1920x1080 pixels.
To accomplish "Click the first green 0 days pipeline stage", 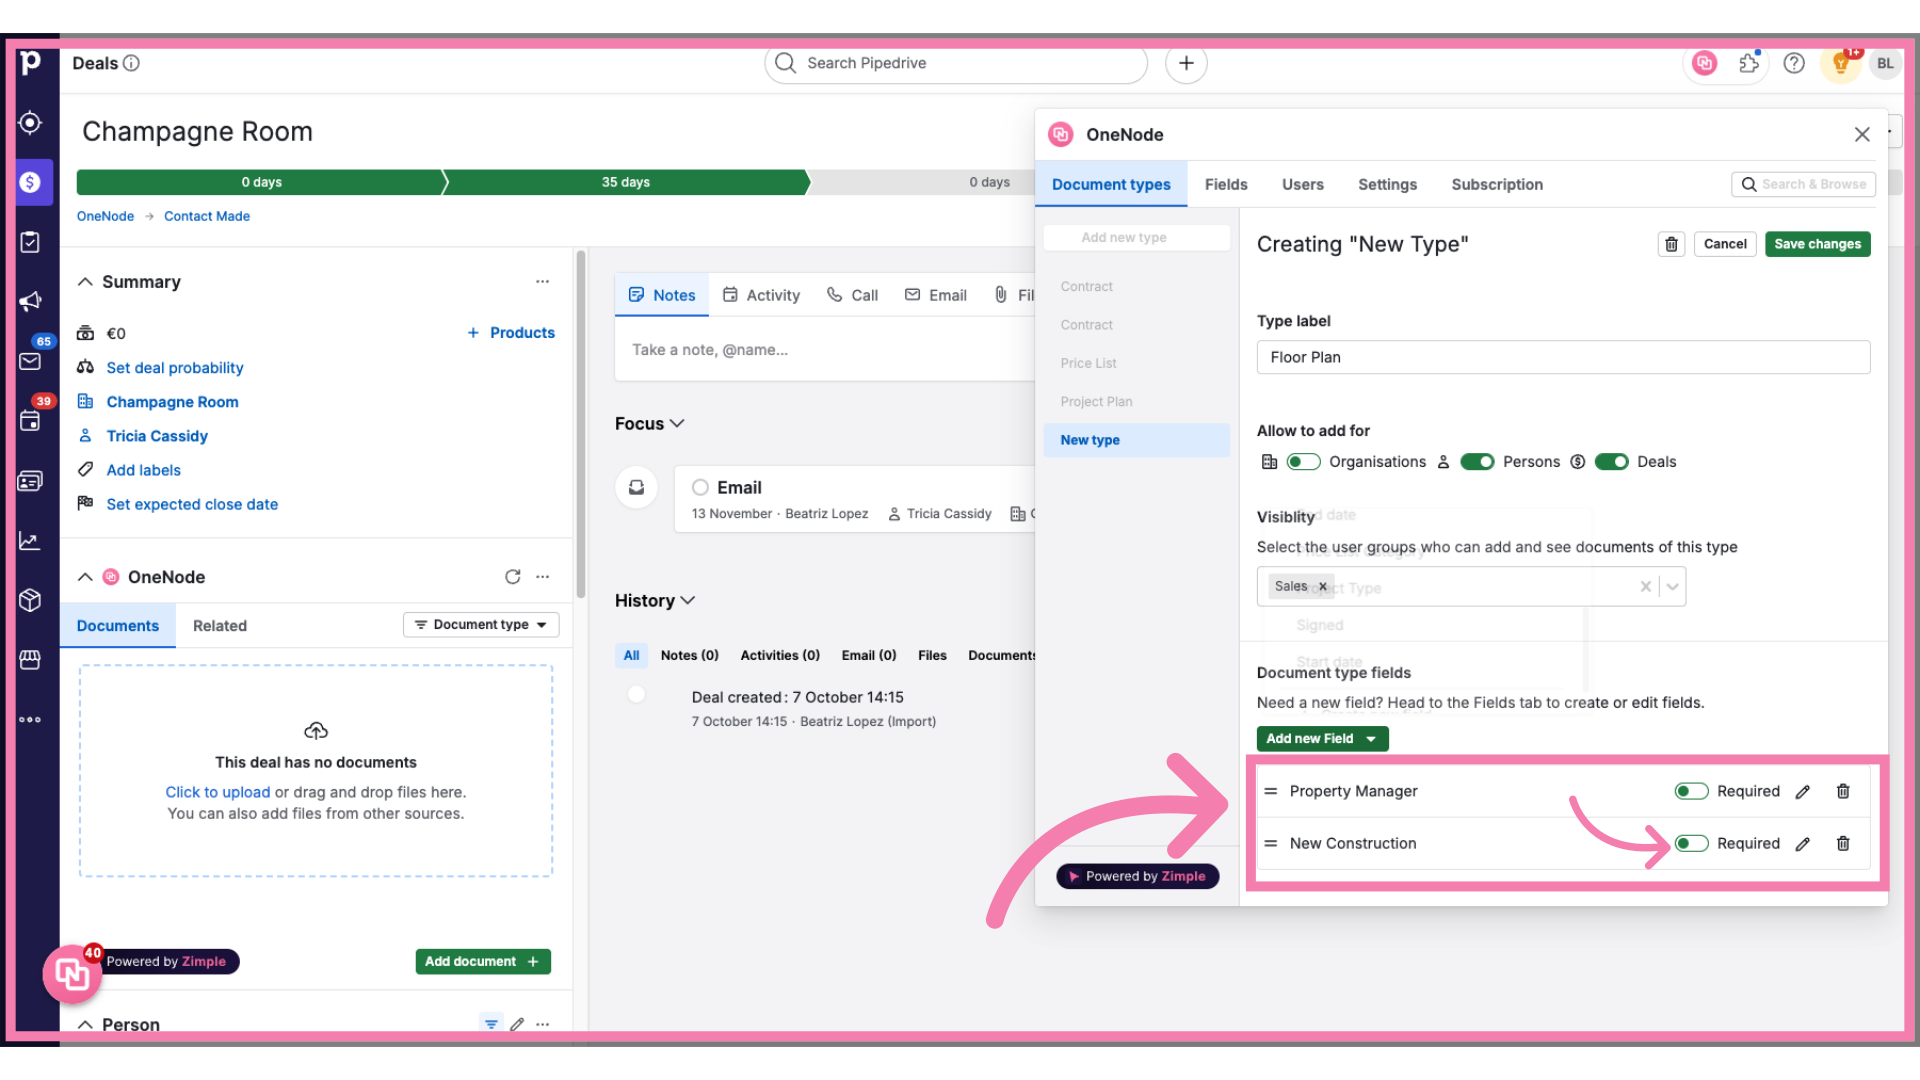I will tap(261, 182).
